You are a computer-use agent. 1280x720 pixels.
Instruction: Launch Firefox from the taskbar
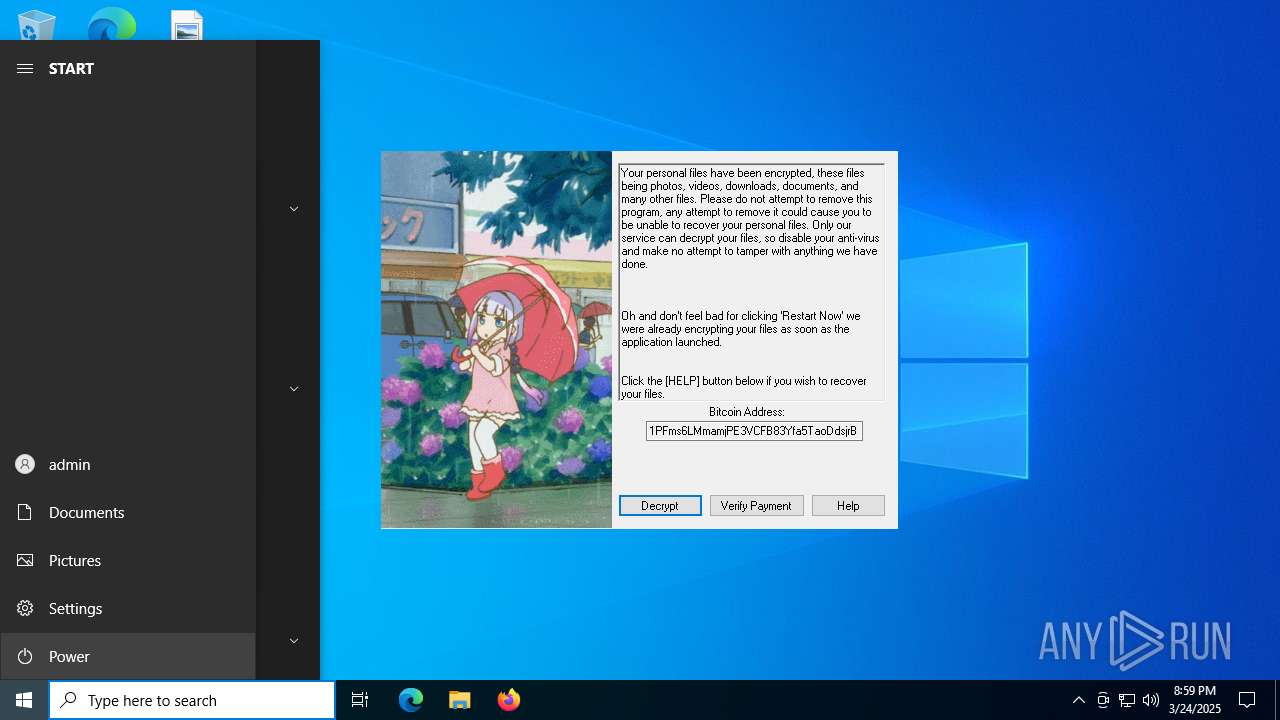point(509,700)
